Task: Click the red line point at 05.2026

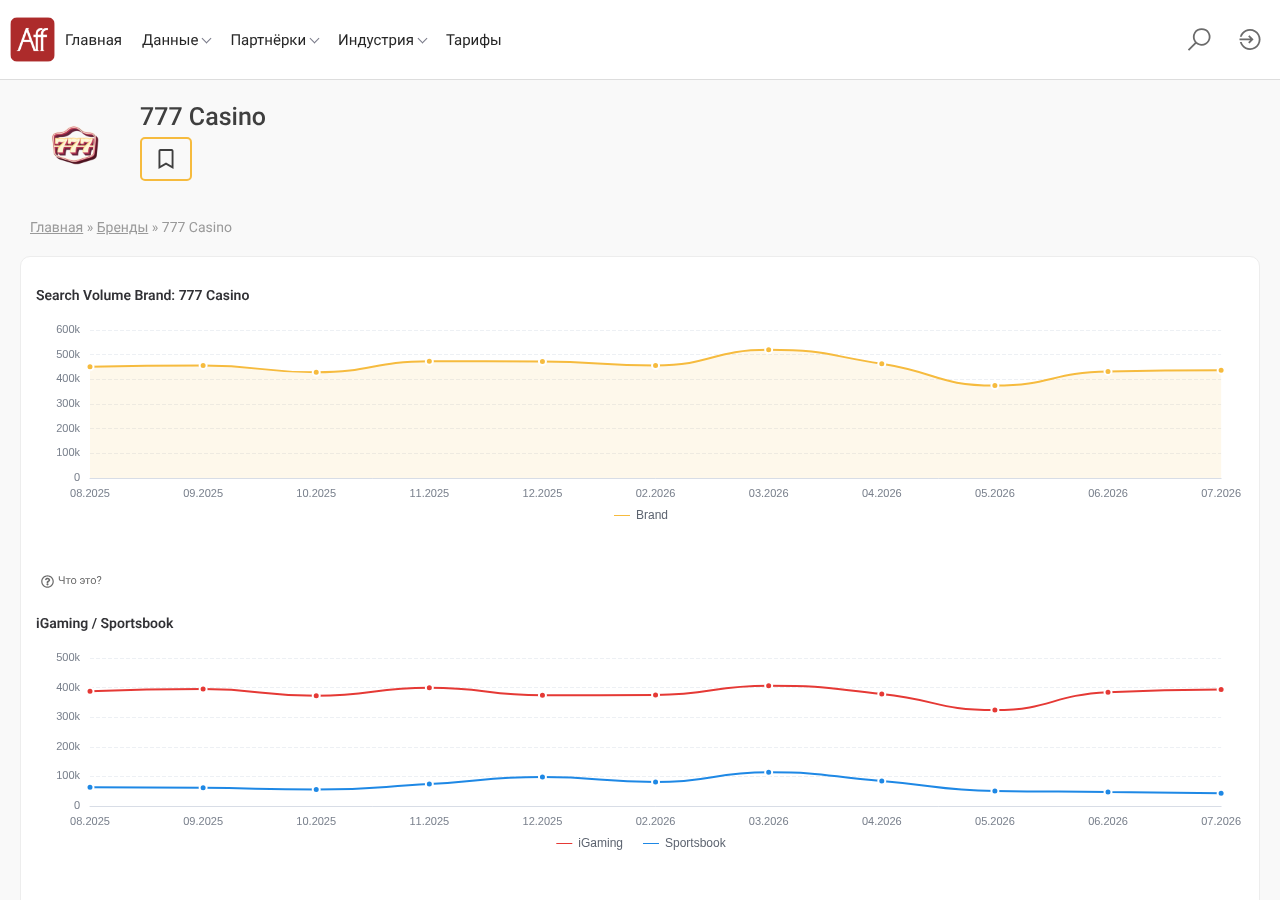Action: [x=995, y=710]
